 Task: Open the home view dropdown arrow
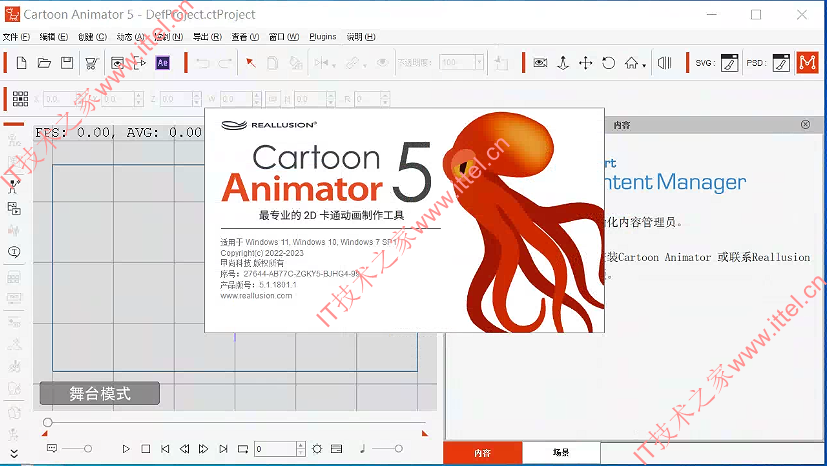point(644,66)
